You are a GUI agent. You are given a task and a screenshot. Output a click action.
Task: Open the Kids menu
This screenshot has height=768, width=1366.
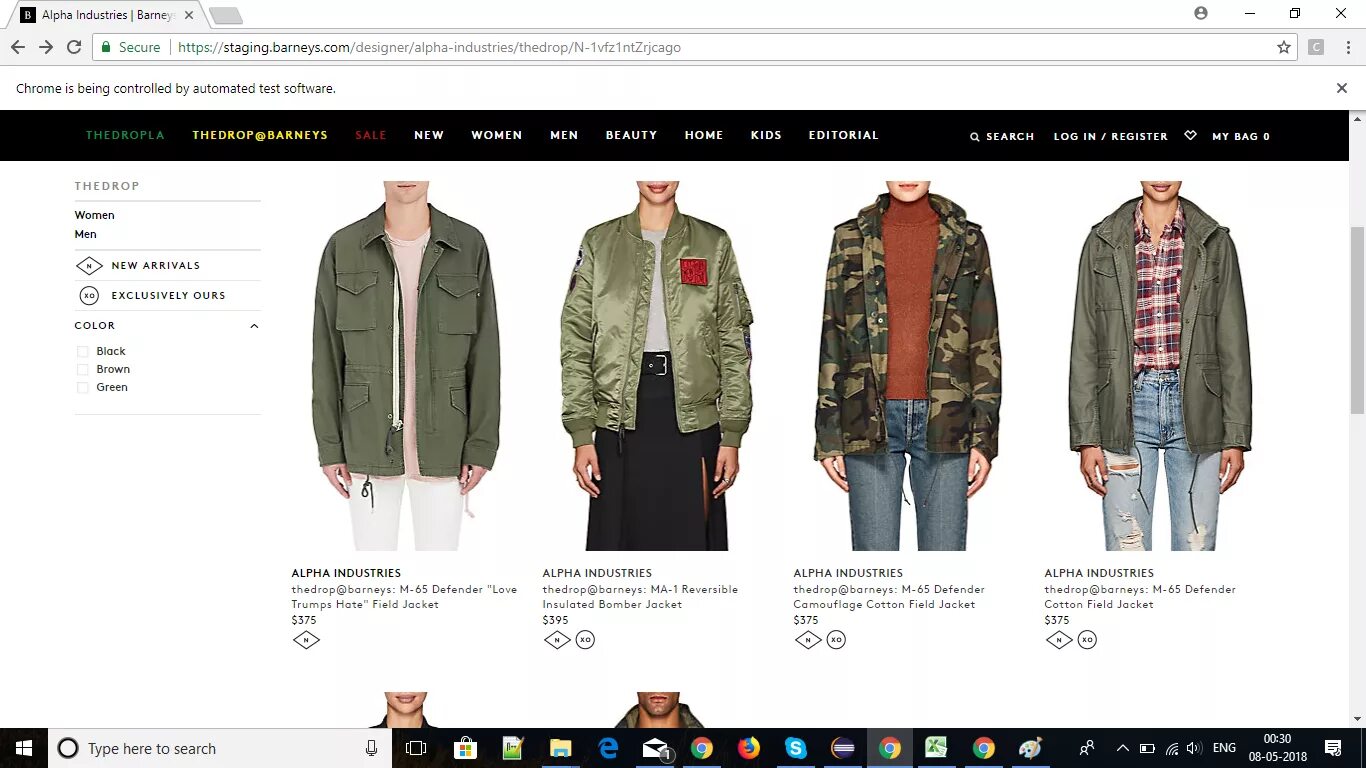[x=766, y=135]
